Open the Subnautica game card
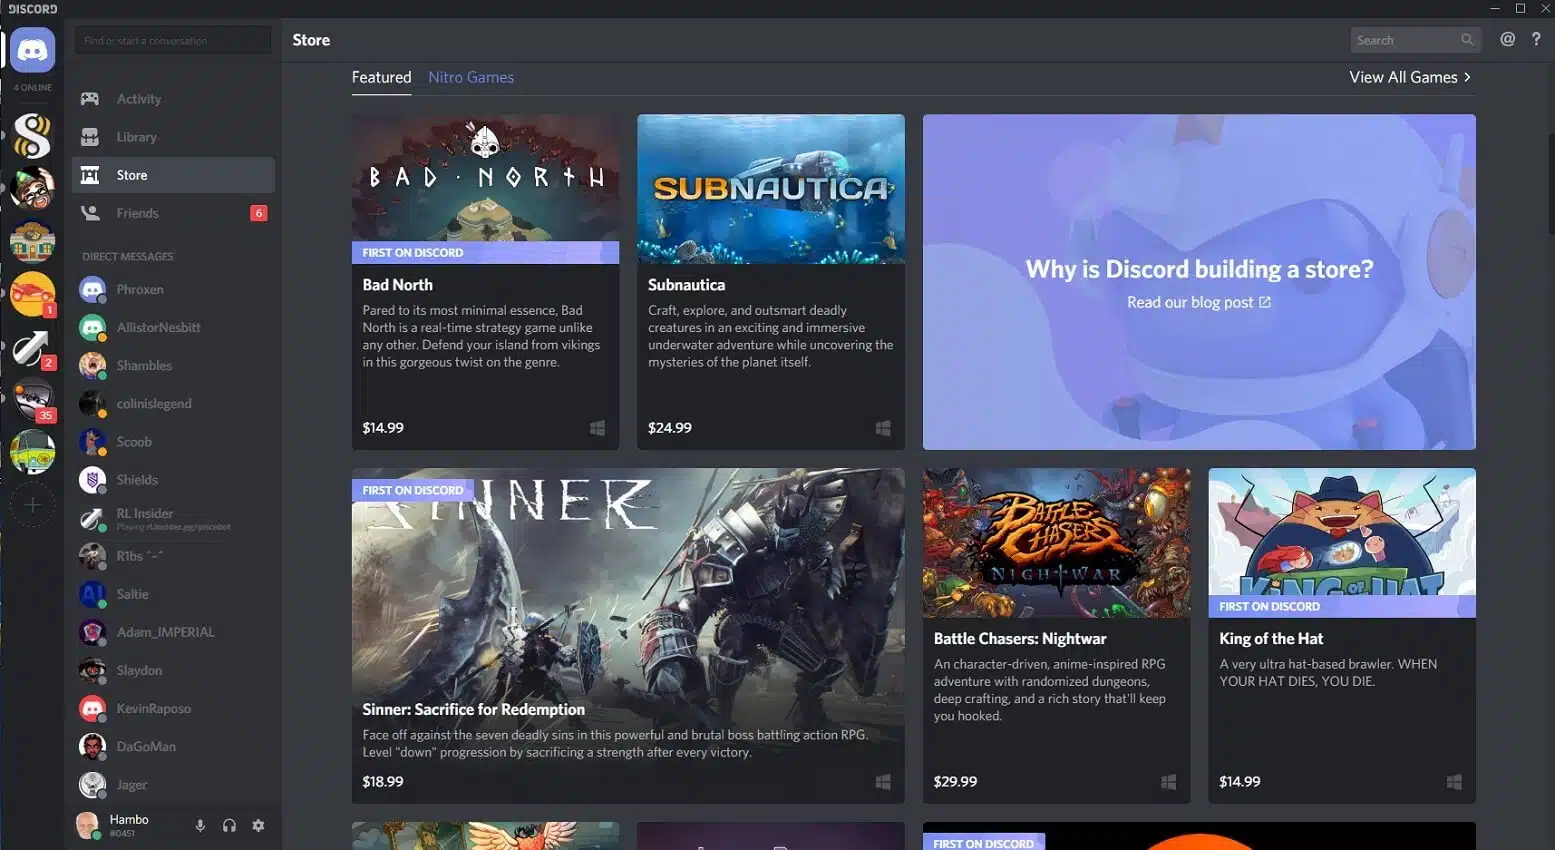The image size is (1555, 850). 771,282
